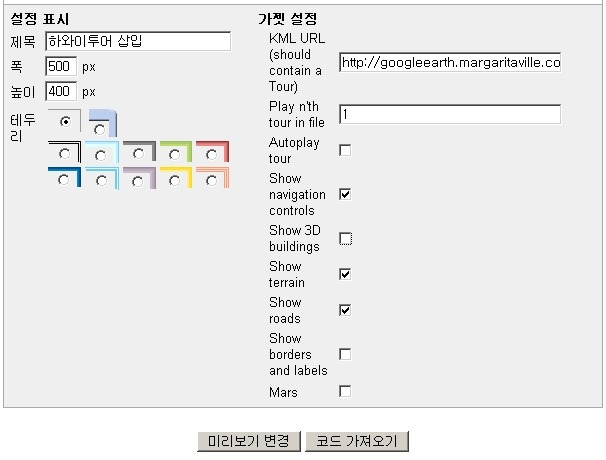Click the 폭 width field showing 500
The width and height of the screenshot is (606, 460).
(61, 66)
